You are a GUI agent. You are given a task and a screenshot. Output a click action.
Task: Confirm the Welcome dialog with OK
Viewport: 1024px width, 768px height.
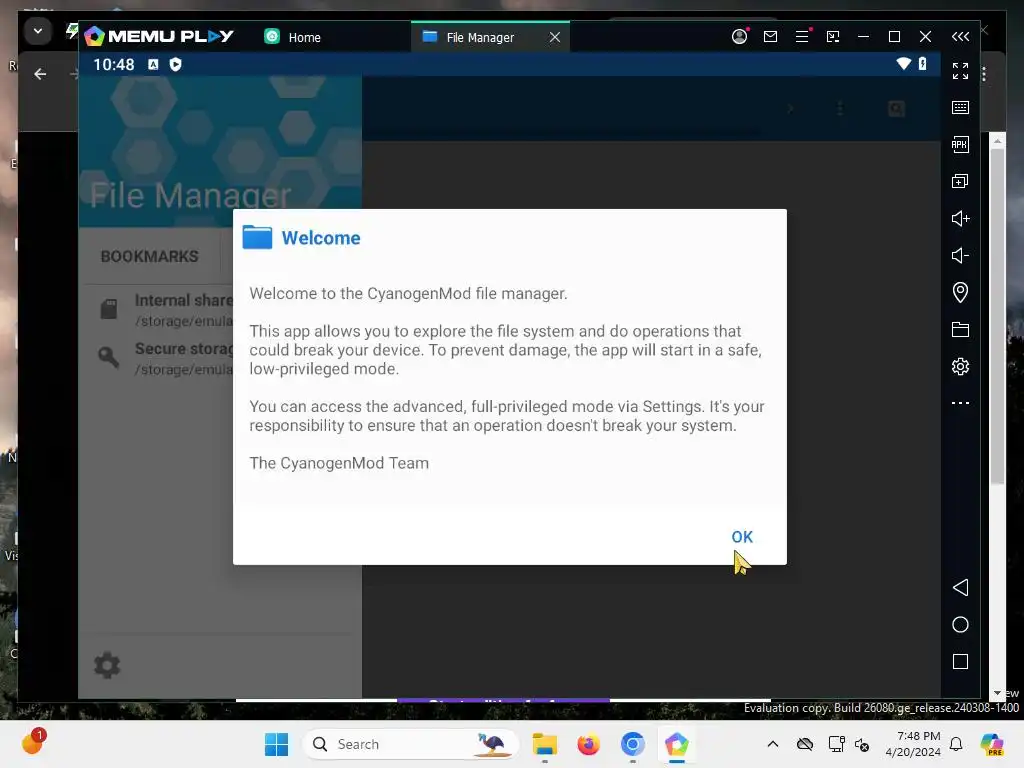(x=742, y=537)
